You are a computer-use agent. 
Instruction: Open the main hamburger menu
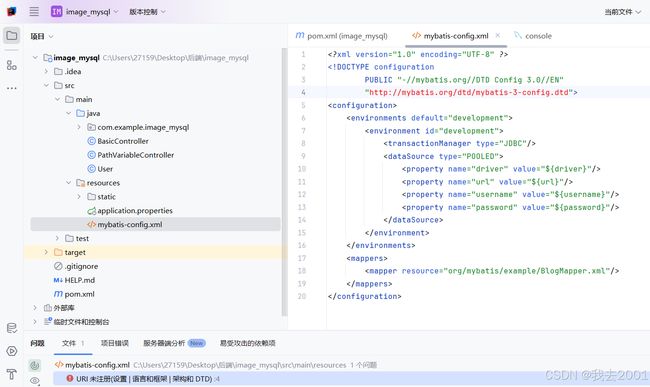(34, 12)
